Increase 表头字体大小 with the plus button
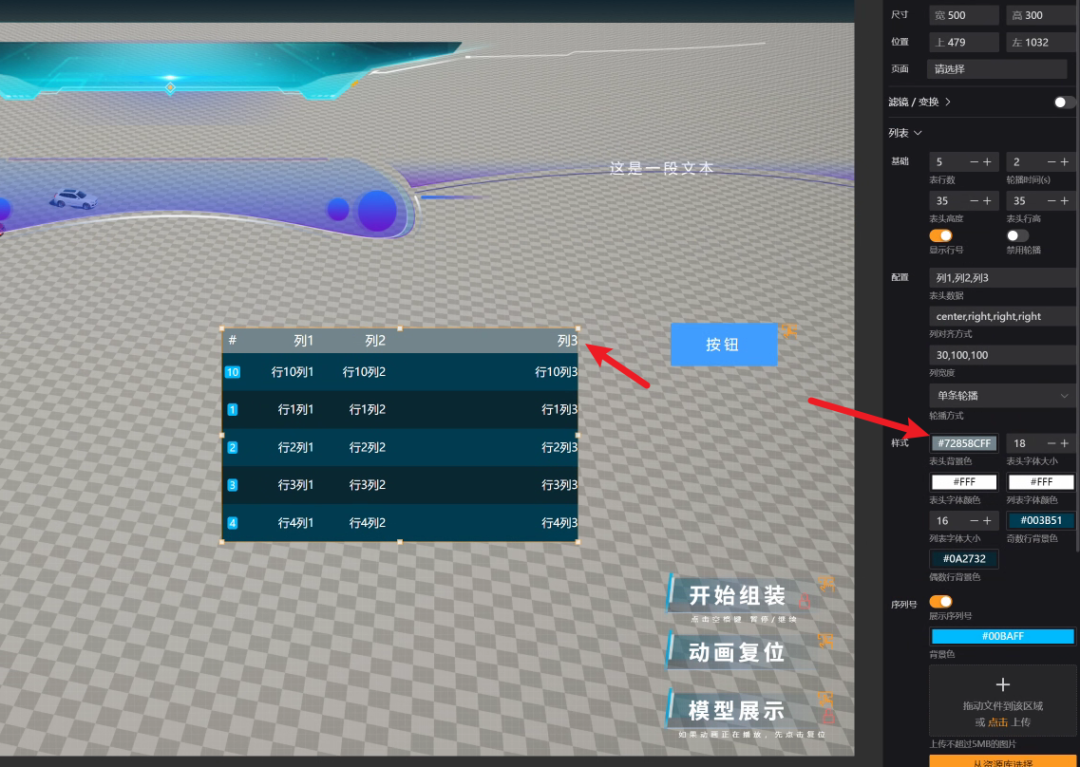 (1064, 443)
